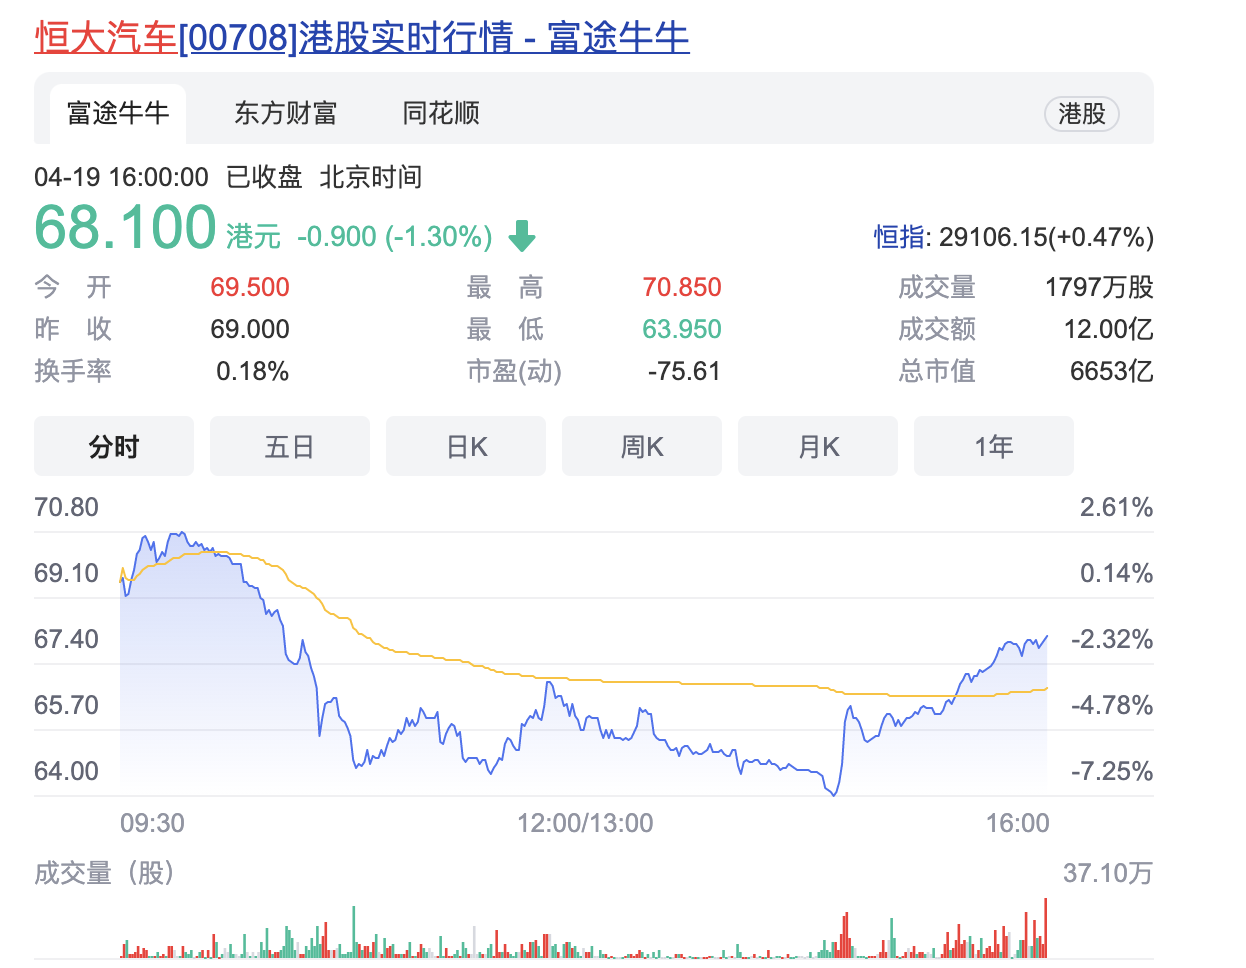
Task: Click the 37.10万 volume scale label
Action: [1108, 874]
